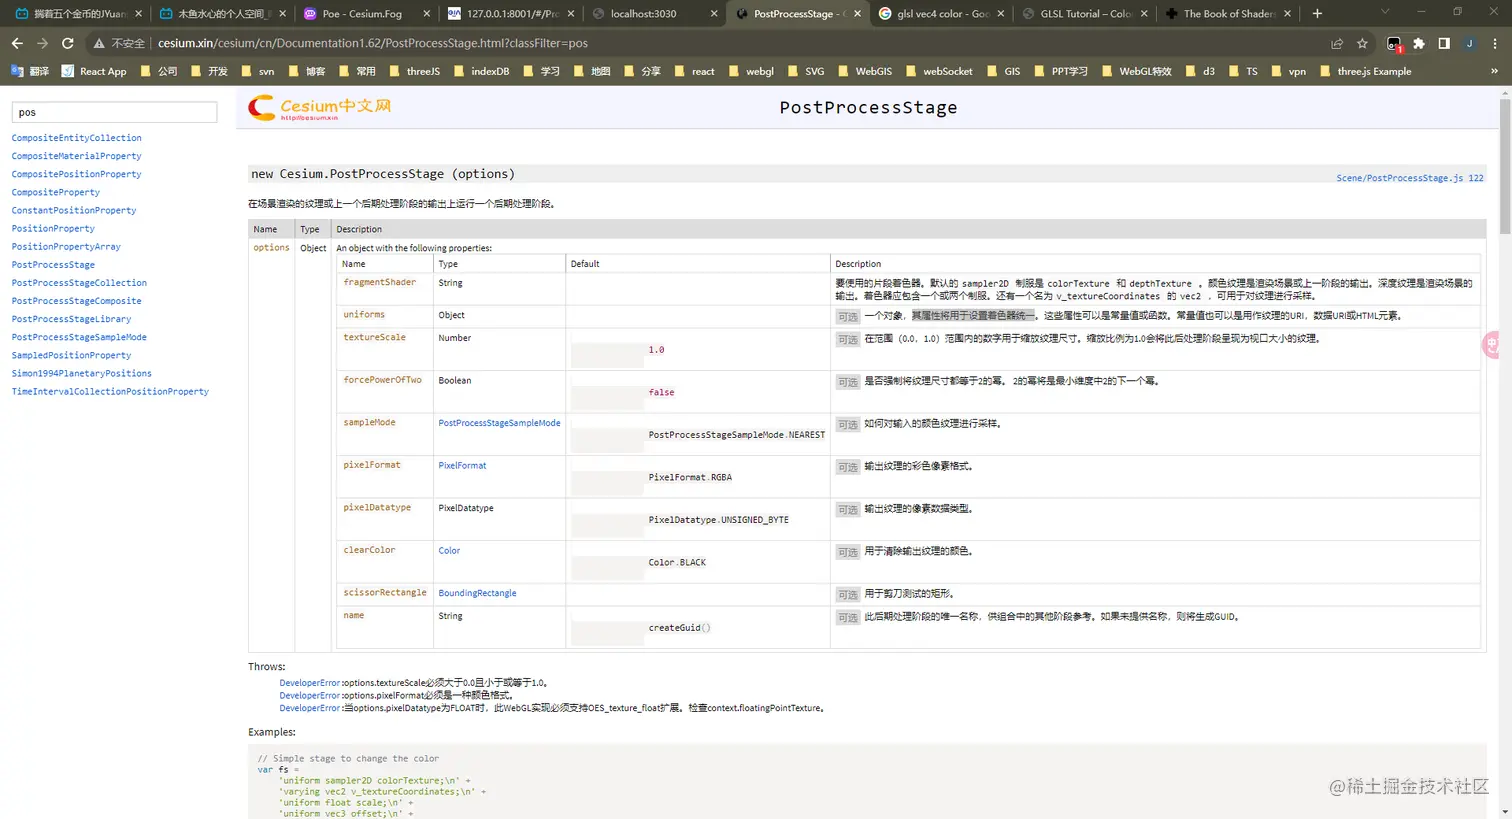Image resolution: width=1512 pixels, height=819 pixels.
Task: Open SampledPositionProperty in sidebar
Action: click(71, 355)
